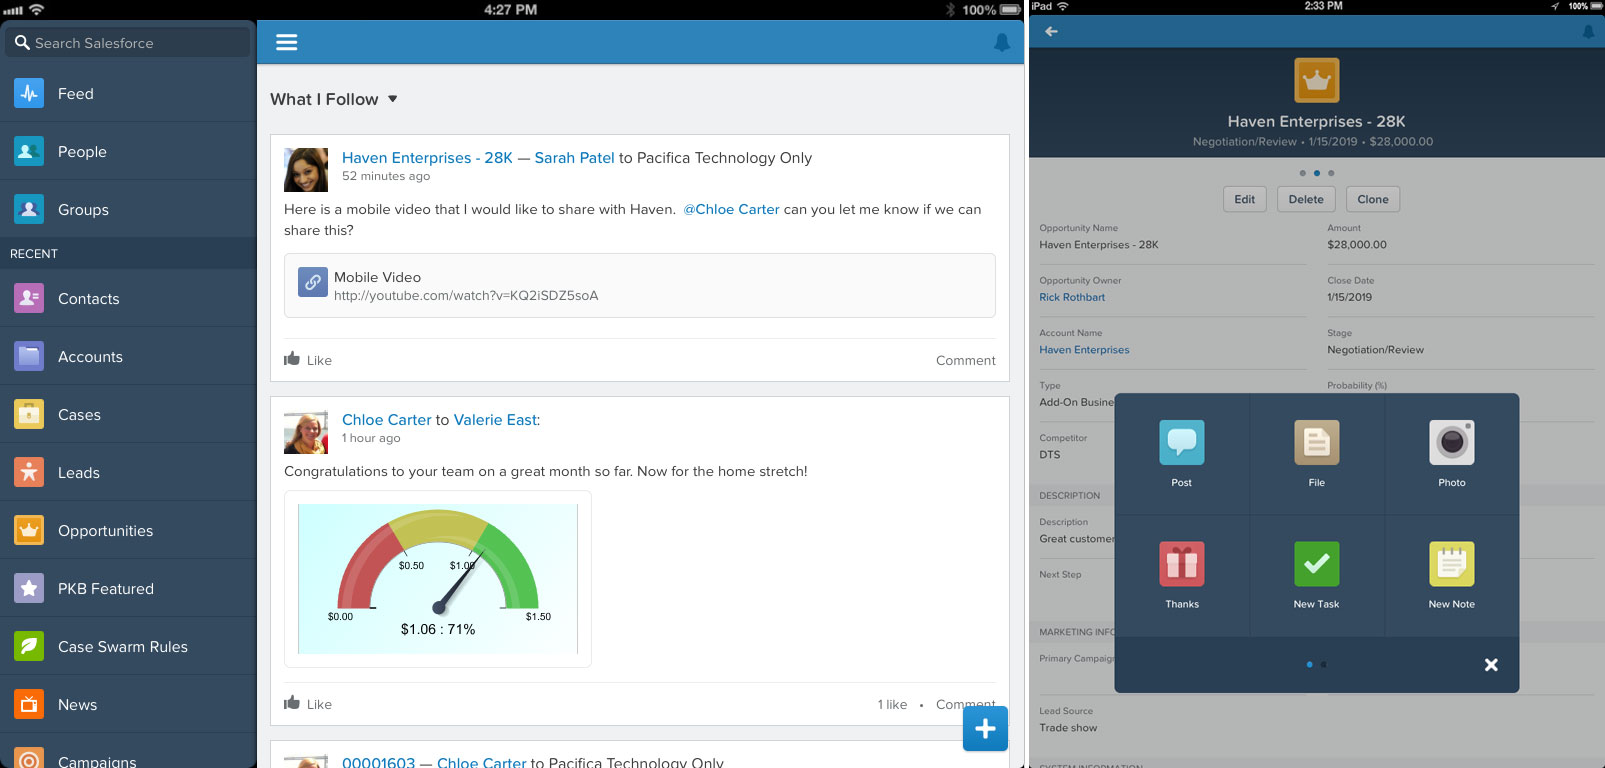Viewport: 1605px width, 768px height.
Task: Click the Delete button
Action: click(1305, 199)
